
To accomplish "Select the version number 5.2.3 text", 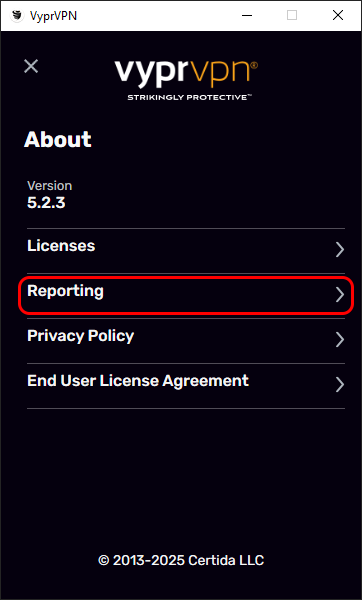I will 46,203.
